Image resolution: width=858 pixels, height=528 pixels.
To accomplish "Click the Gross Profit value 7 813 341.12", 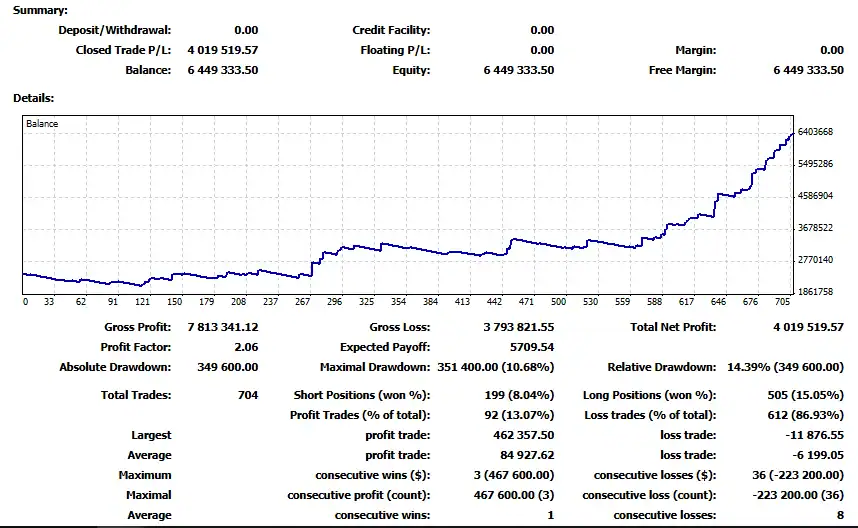I will 223,327.
